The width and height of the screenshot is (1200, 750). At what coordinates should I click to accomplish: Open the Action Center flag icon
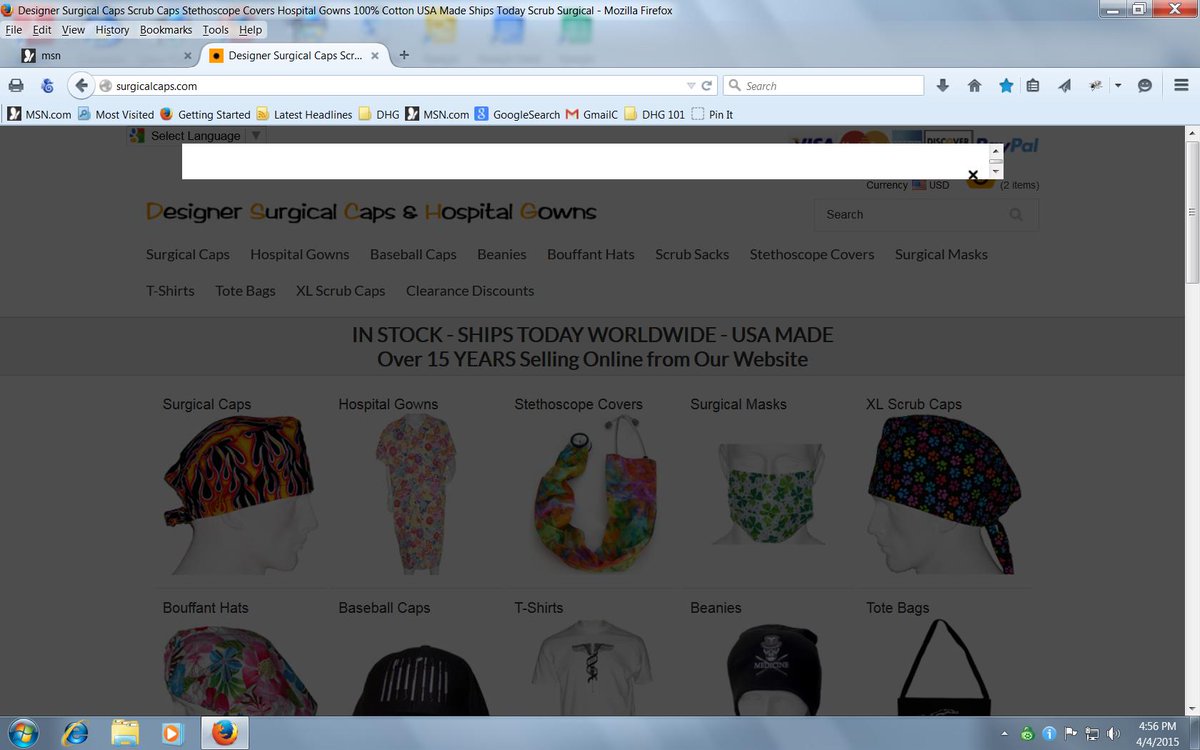tap(1071, 734)
